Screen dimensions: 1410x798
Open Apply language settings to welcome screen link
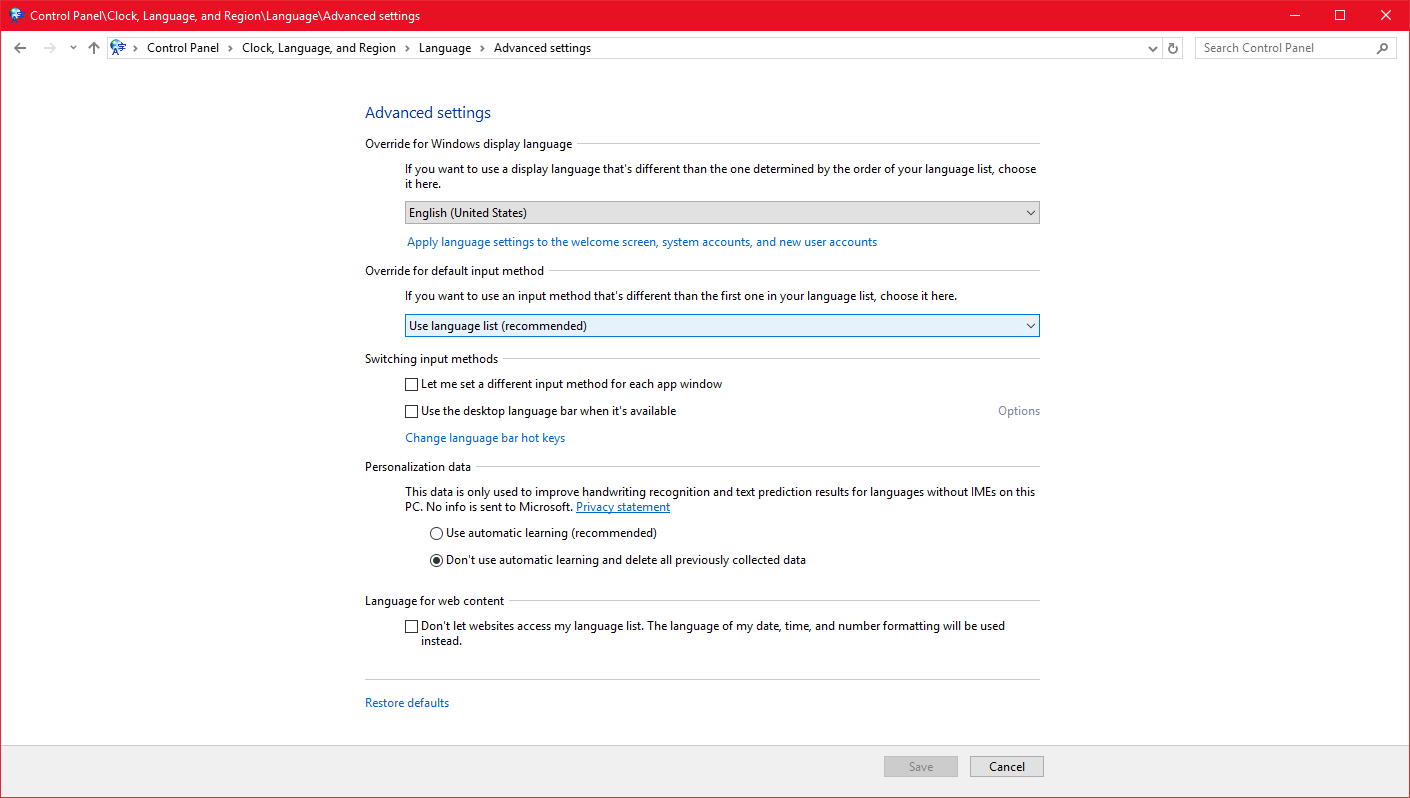(642, 242)
